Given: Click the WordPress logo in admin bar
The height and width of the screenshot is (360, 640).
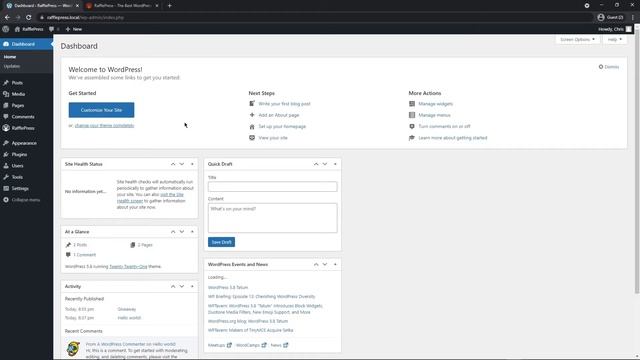Looking at the screenshot, I should tap(6, 29).
